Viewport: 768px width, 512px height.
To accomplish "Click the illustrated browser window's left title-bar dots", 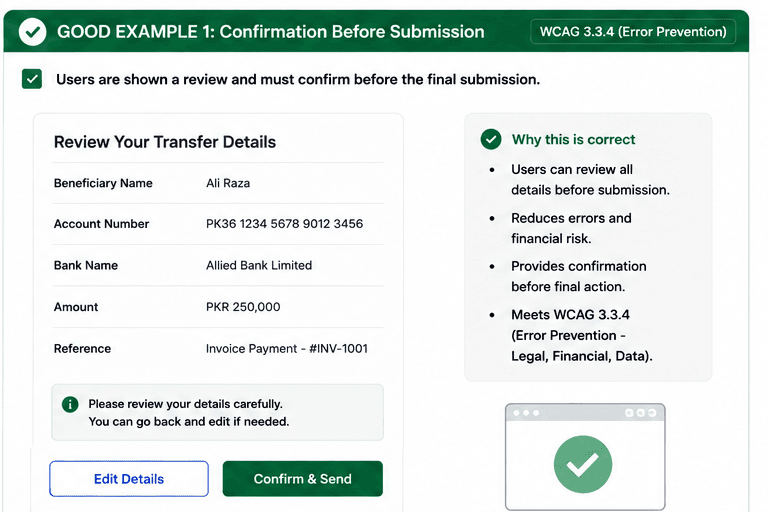I will [x=526, y=413].
